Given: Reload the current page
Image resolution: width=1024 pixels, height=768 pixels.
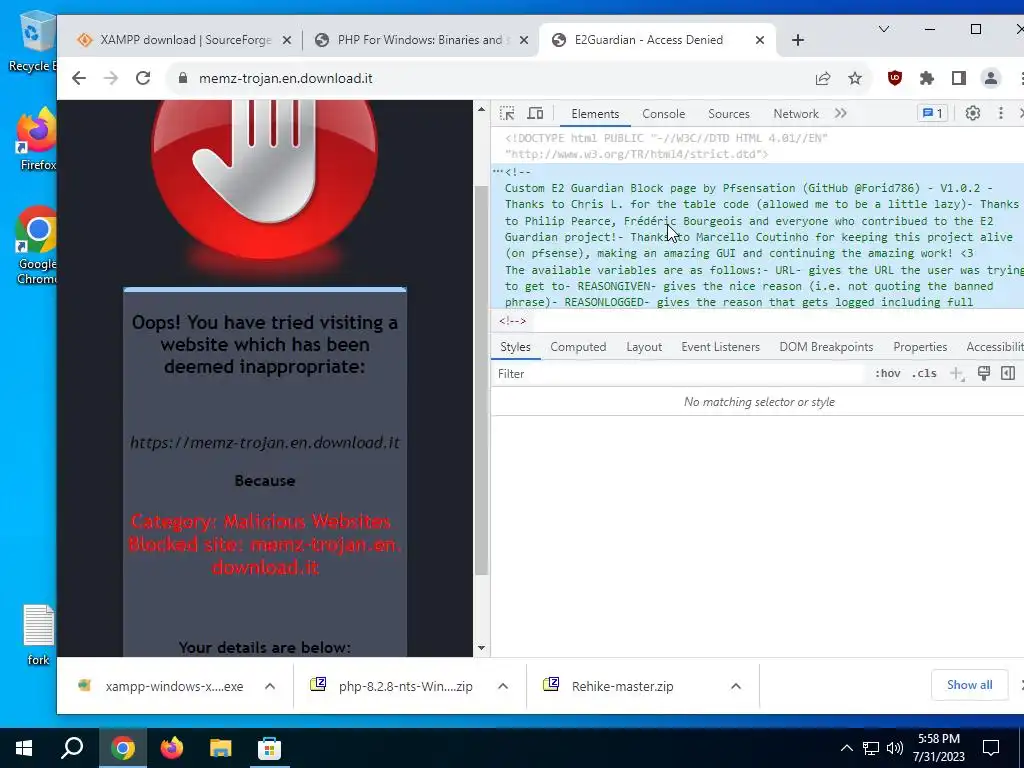Looking at the screenshot, I should click(x=143, y=78).
